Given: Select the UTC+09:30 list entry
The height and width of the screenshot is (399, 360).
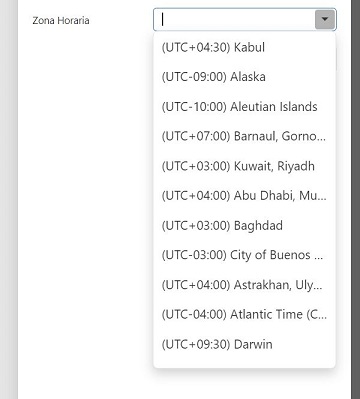Looking at the screenshot, I should click(244, 344).
